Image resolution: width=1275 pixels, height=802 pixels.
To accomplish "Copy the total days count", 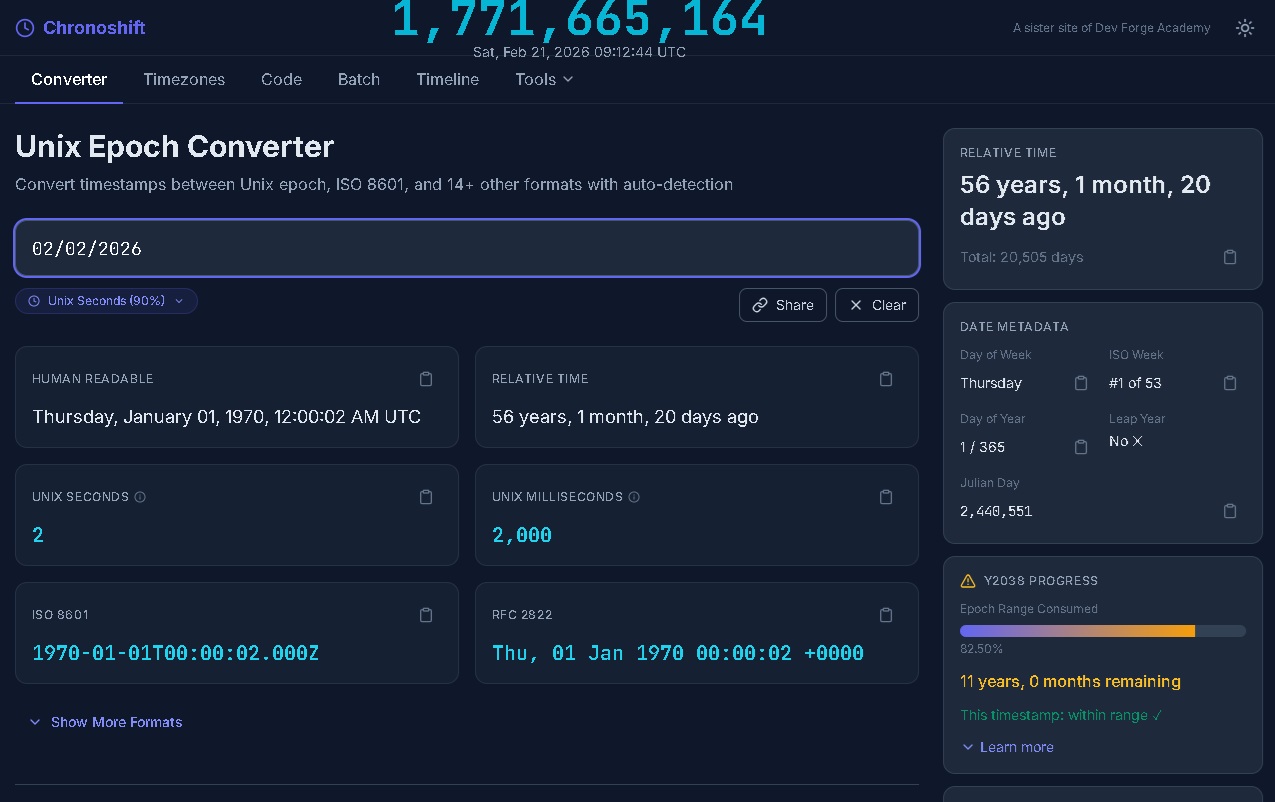I will coord(1230,257).
